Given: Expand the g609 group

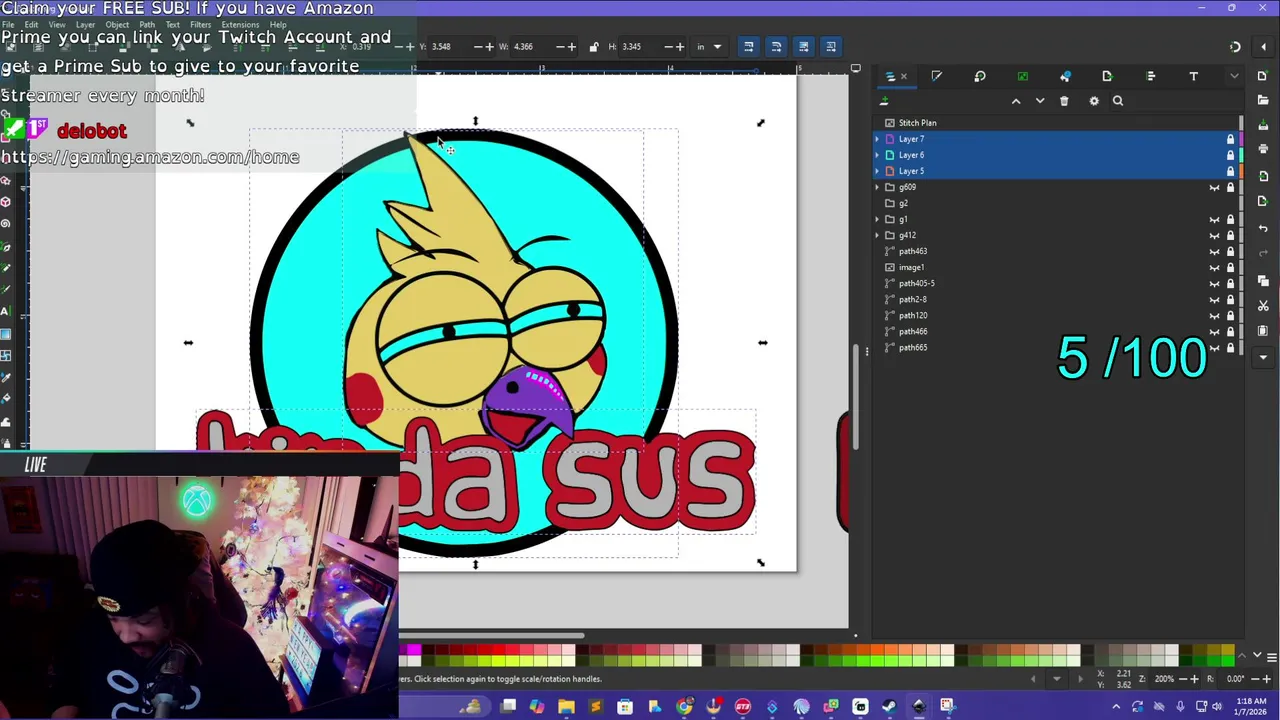Looking at the screenshot, I should click(x=878, y=187).
